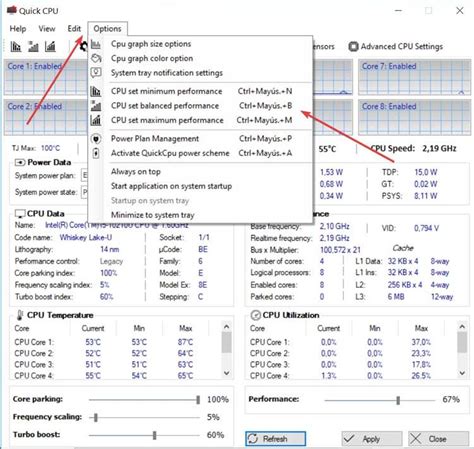Open the Edit menu

click(x=74, y=29)
